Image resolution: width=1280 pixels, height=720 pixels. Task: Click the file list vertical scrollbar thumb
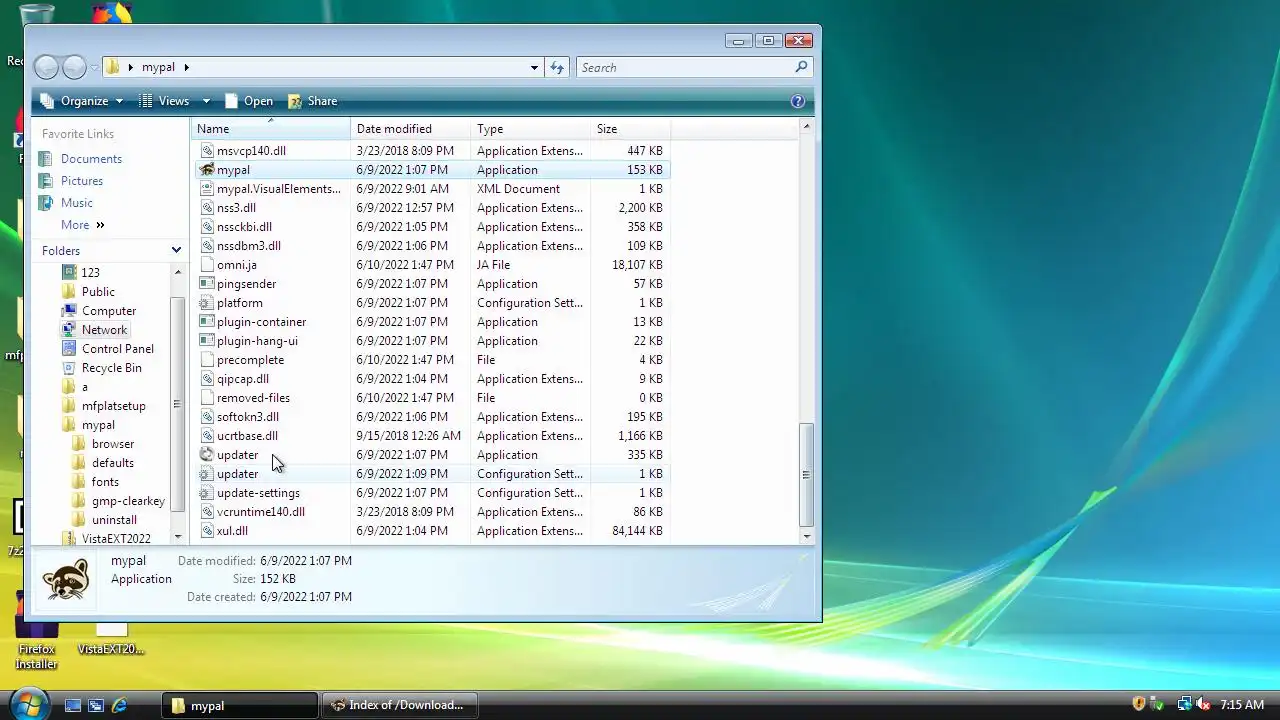(x=806, y=475)
